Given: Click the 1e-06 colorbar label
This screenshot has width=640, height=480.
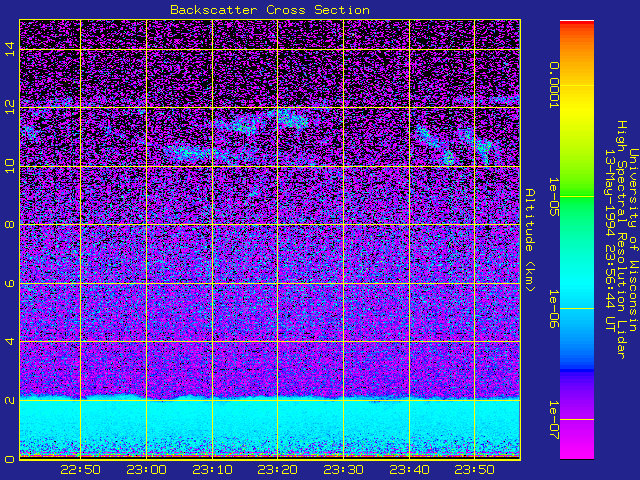Looking at the screenshot, I should tap(553, 309).
